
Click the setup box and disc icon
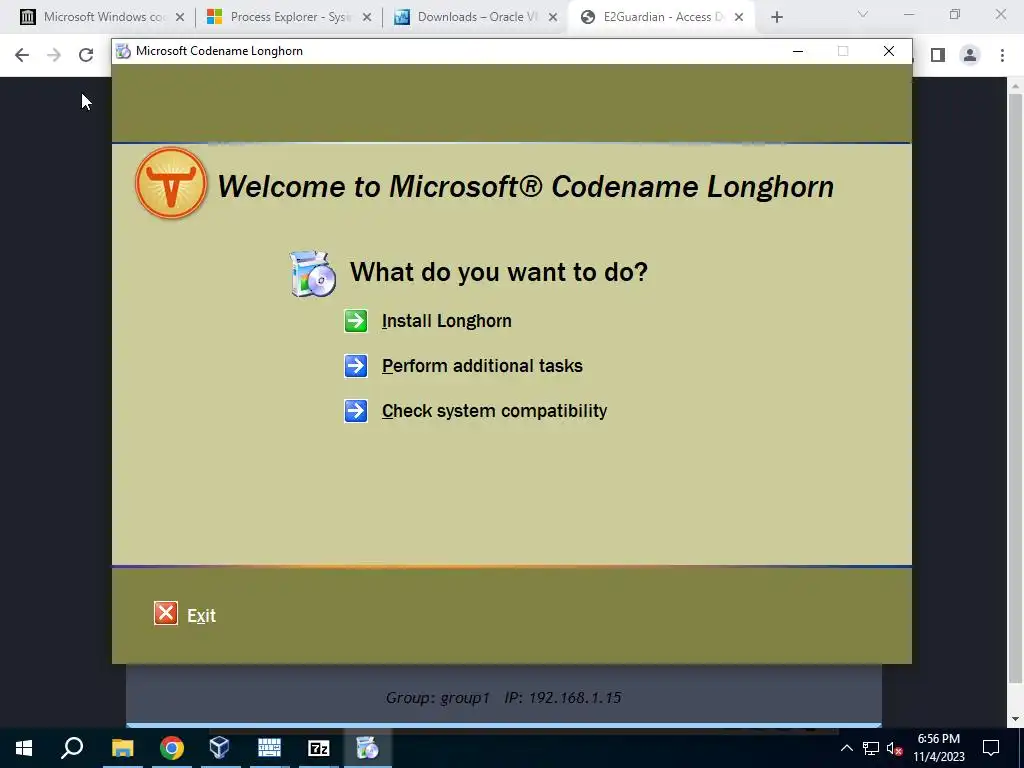point(313,274)
